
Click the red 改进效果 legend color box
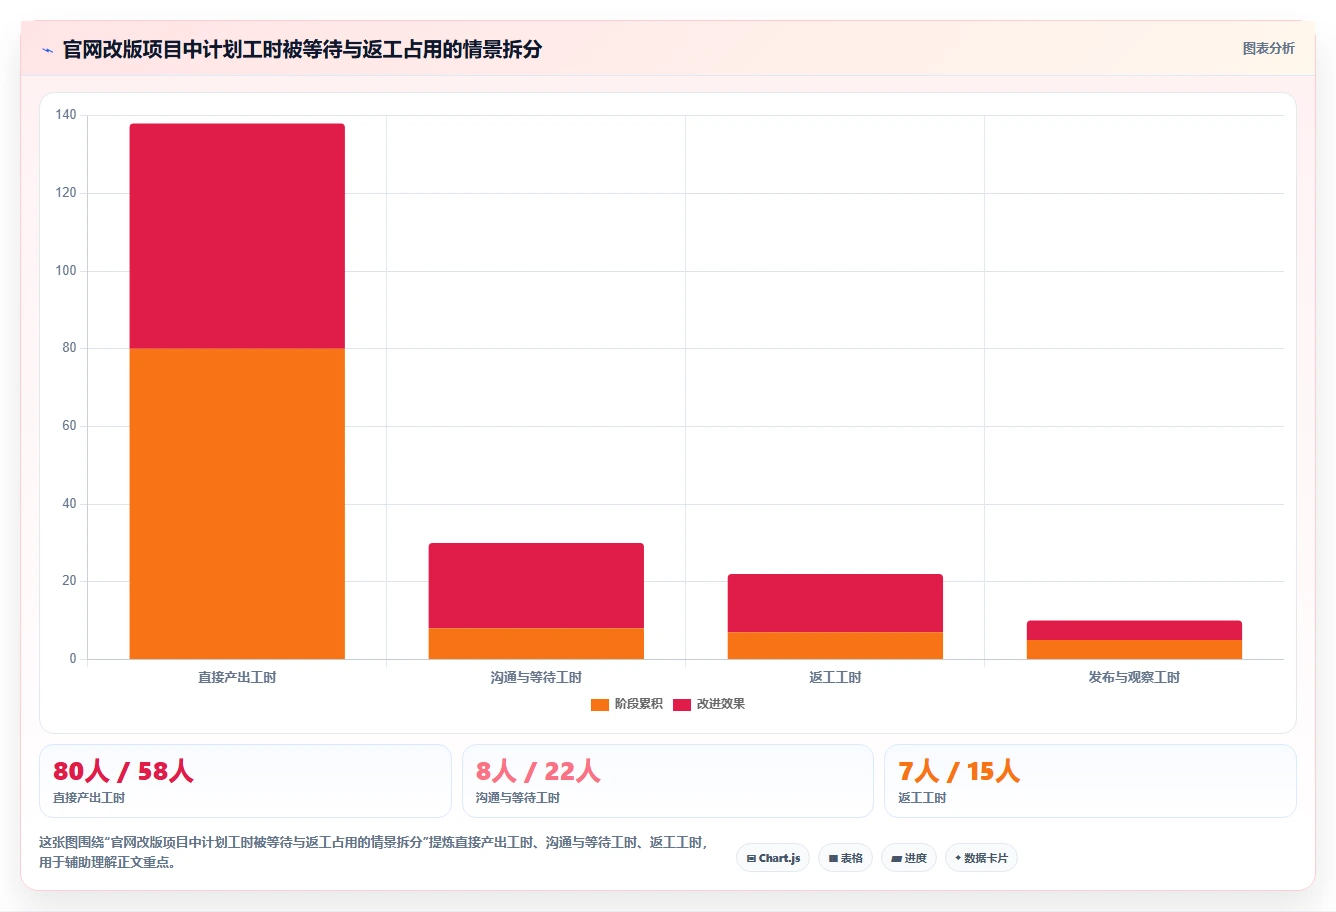682,704
